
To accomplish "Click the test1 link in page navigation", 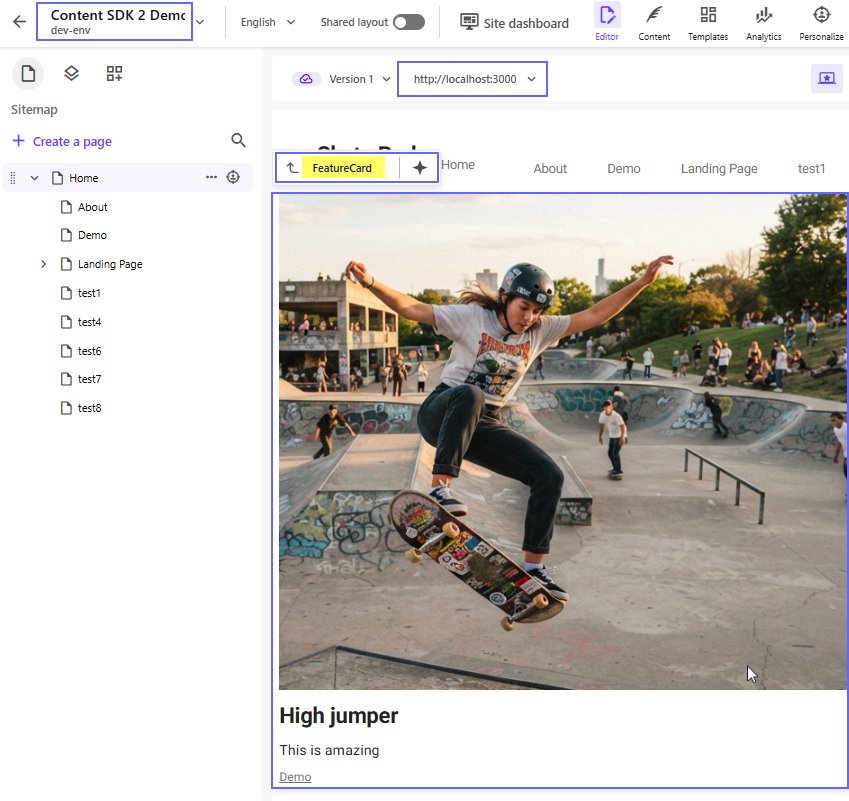I will point(811,168).
